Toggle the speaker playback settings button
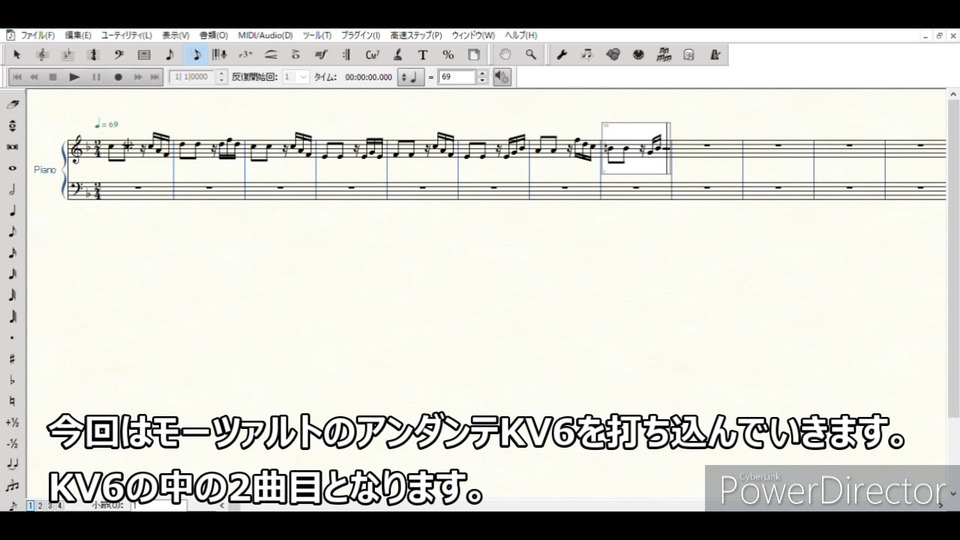Screen dimensions: 960x540 (x=502, y=77)
